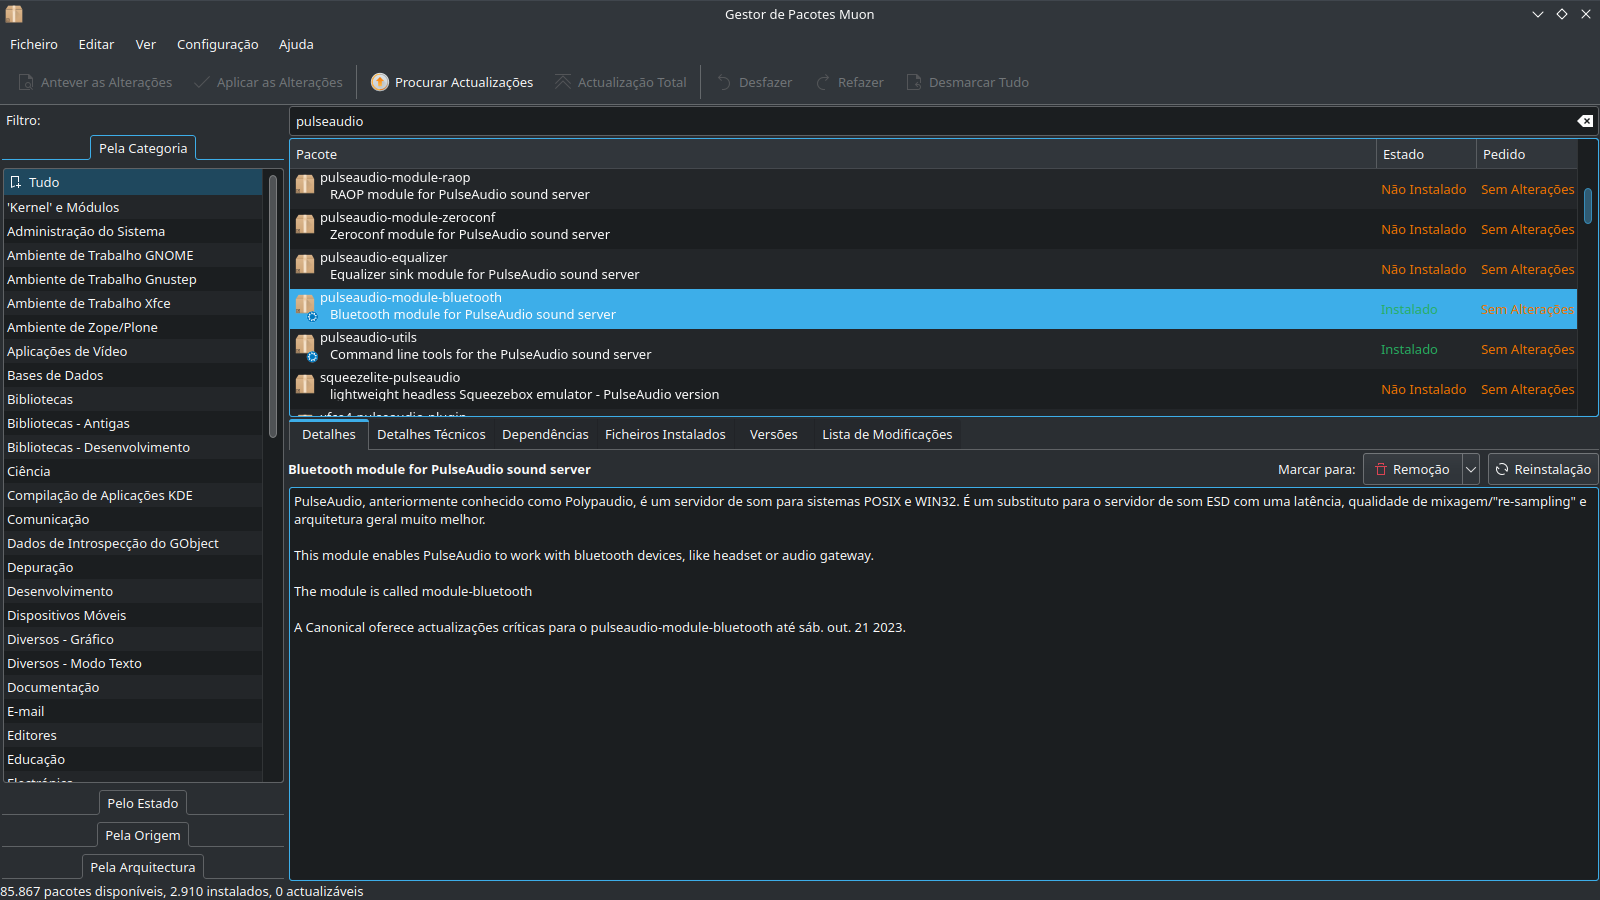
Task: Sort by Pedido column header
Action: [x=1526, y=154]
